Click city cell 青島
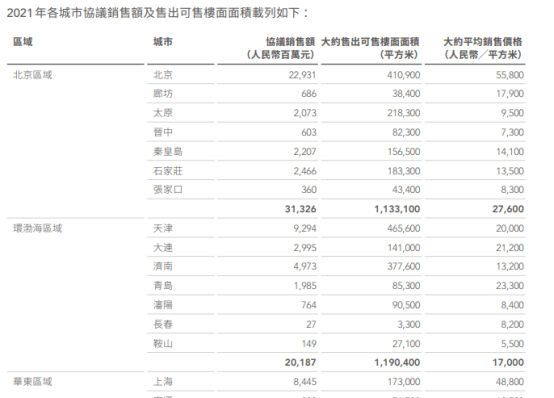Screen dimensions: 554x398 coord(163,286)
